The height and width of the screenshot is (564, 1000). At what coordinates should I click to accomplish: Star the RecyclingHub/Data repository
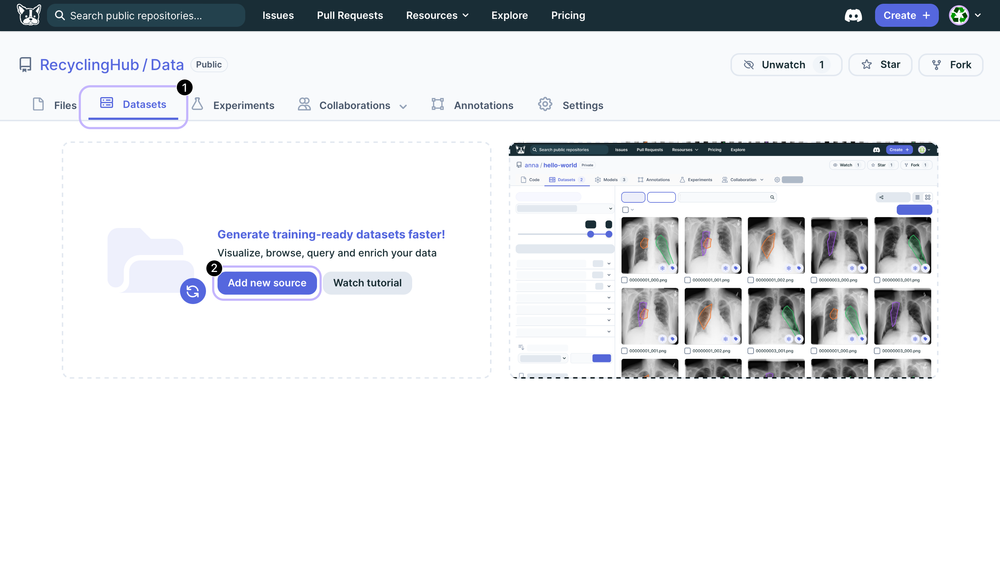[879, 65]
